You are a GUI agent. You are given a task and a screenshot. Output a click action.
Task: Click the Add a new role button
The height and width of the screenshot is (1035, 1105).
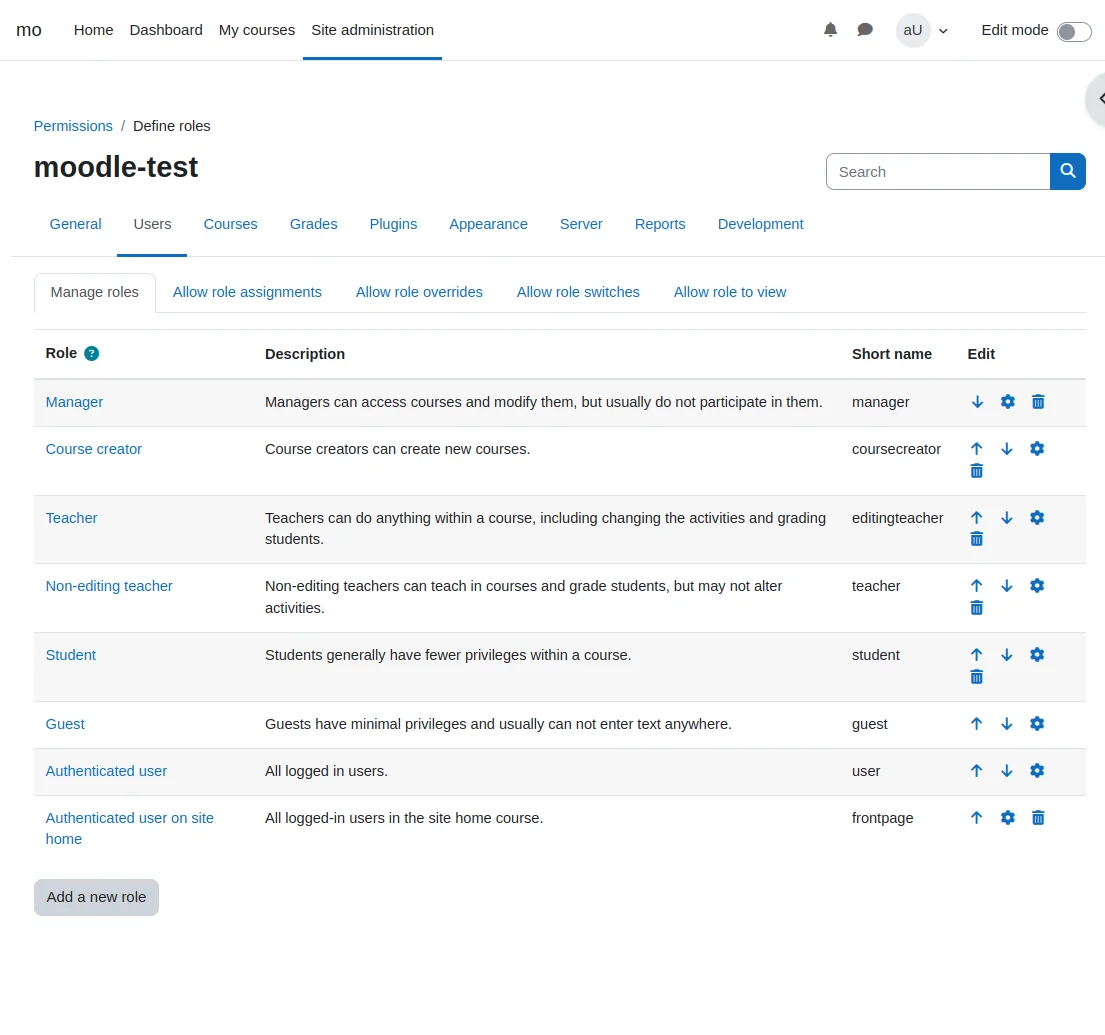point(96,897)
